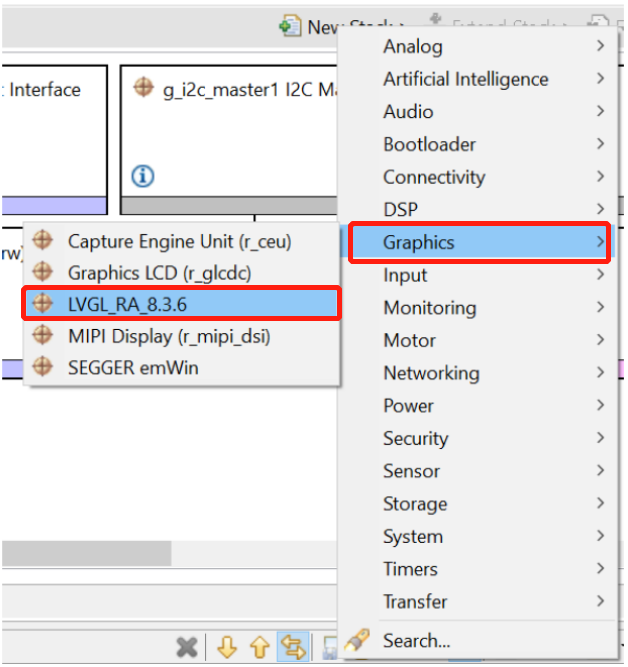The height and width of the screenshot is (667, 628).
Task: Click the g_i2c_master1 module icon
Action: click(143, 88)
